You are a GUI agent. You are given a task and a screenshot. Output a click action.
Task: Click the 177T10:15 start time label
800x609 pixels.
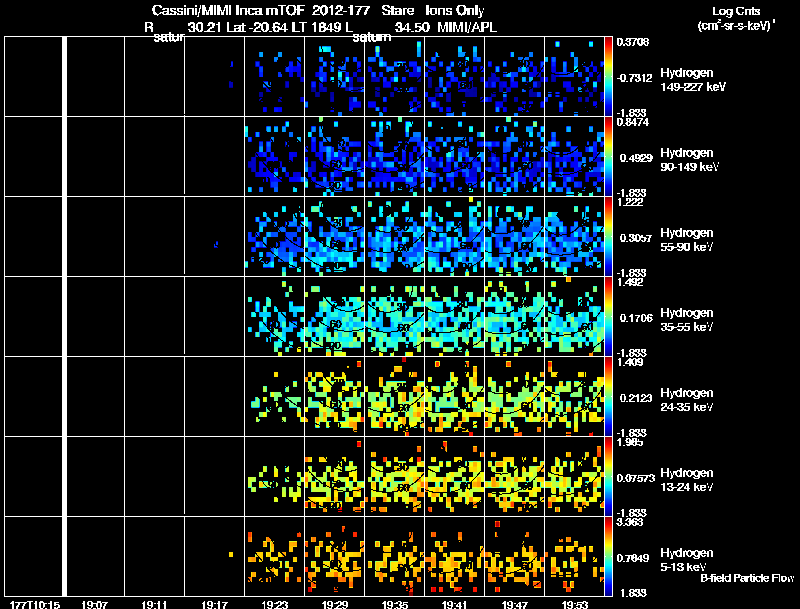pyautogui.click(x=35, y=604)
